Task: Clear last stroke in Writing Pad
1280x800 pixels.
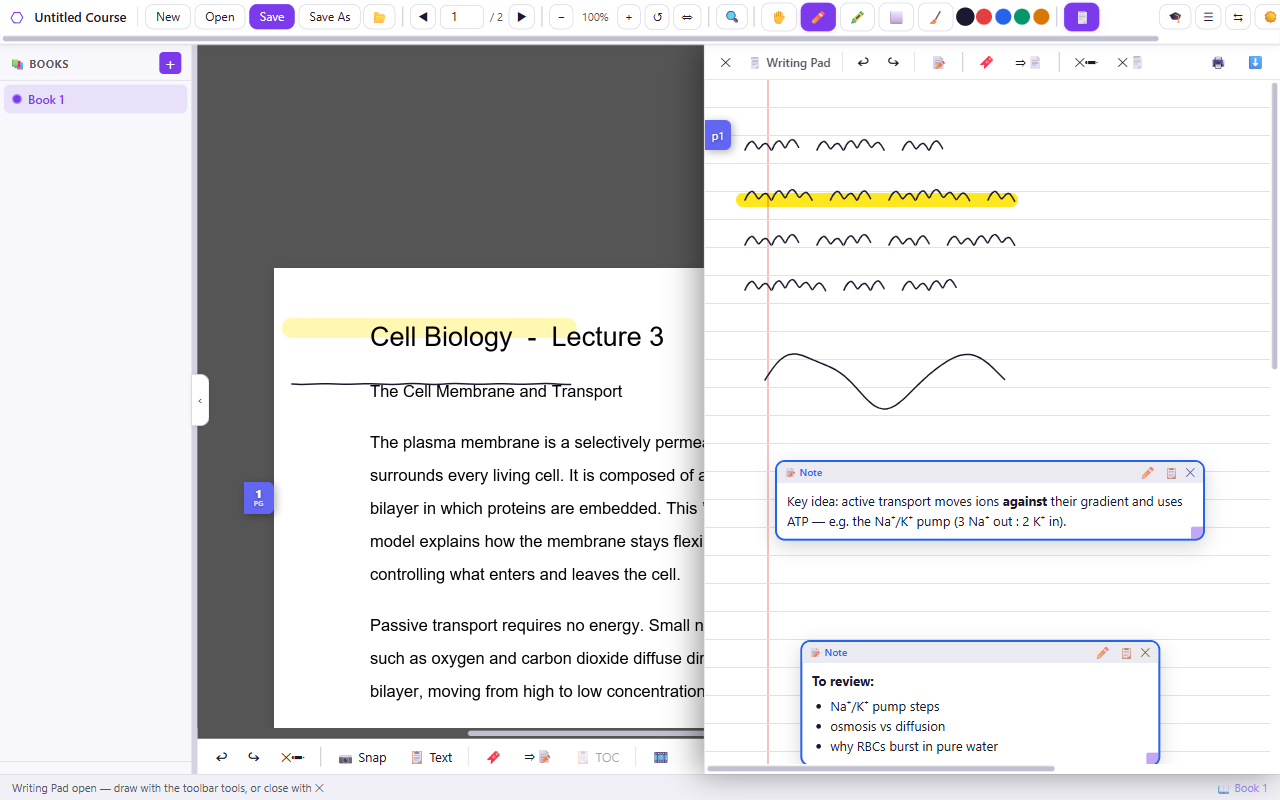Action: [x=1086, y=62]
